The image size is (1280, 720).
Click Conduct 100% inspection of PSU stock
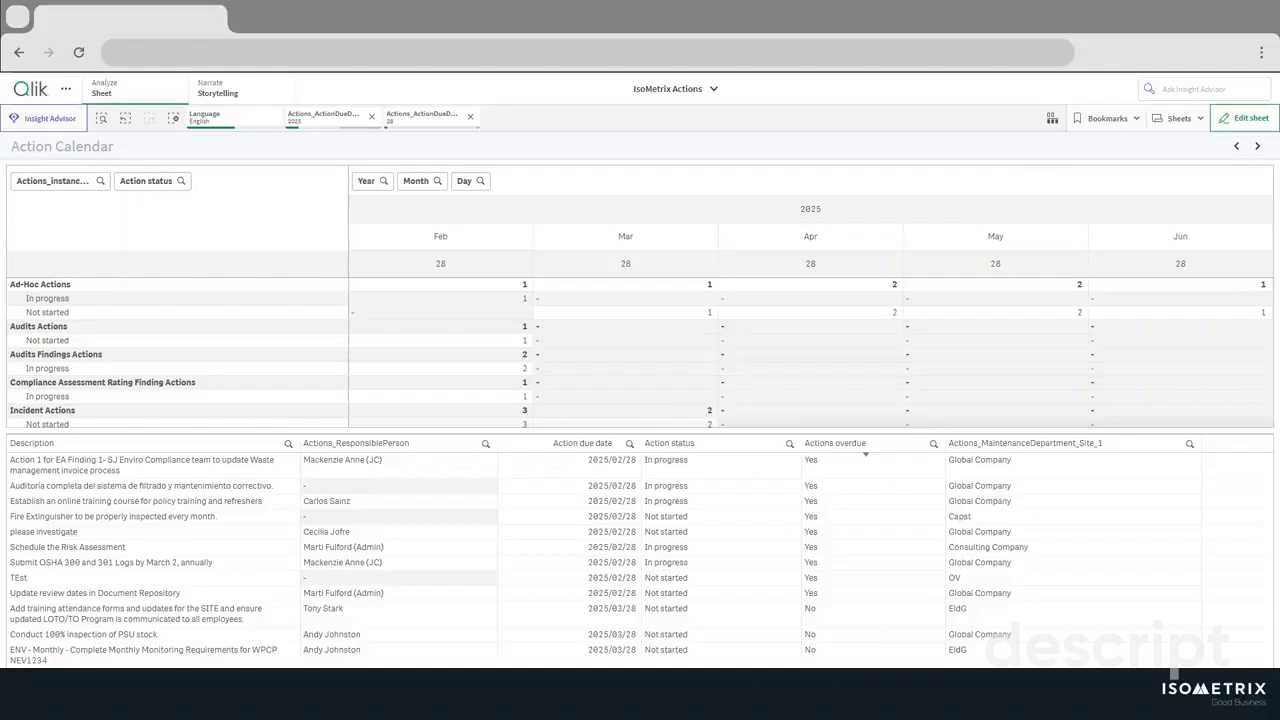84,634
